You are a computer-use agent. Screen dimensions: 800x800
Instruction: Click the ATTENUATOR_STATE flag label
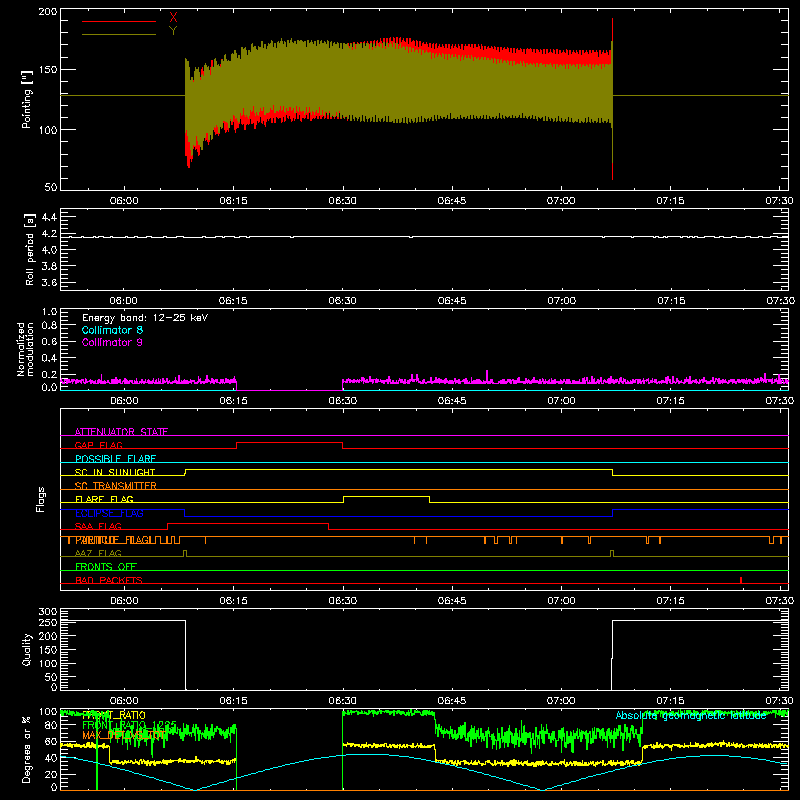point(121,432)
